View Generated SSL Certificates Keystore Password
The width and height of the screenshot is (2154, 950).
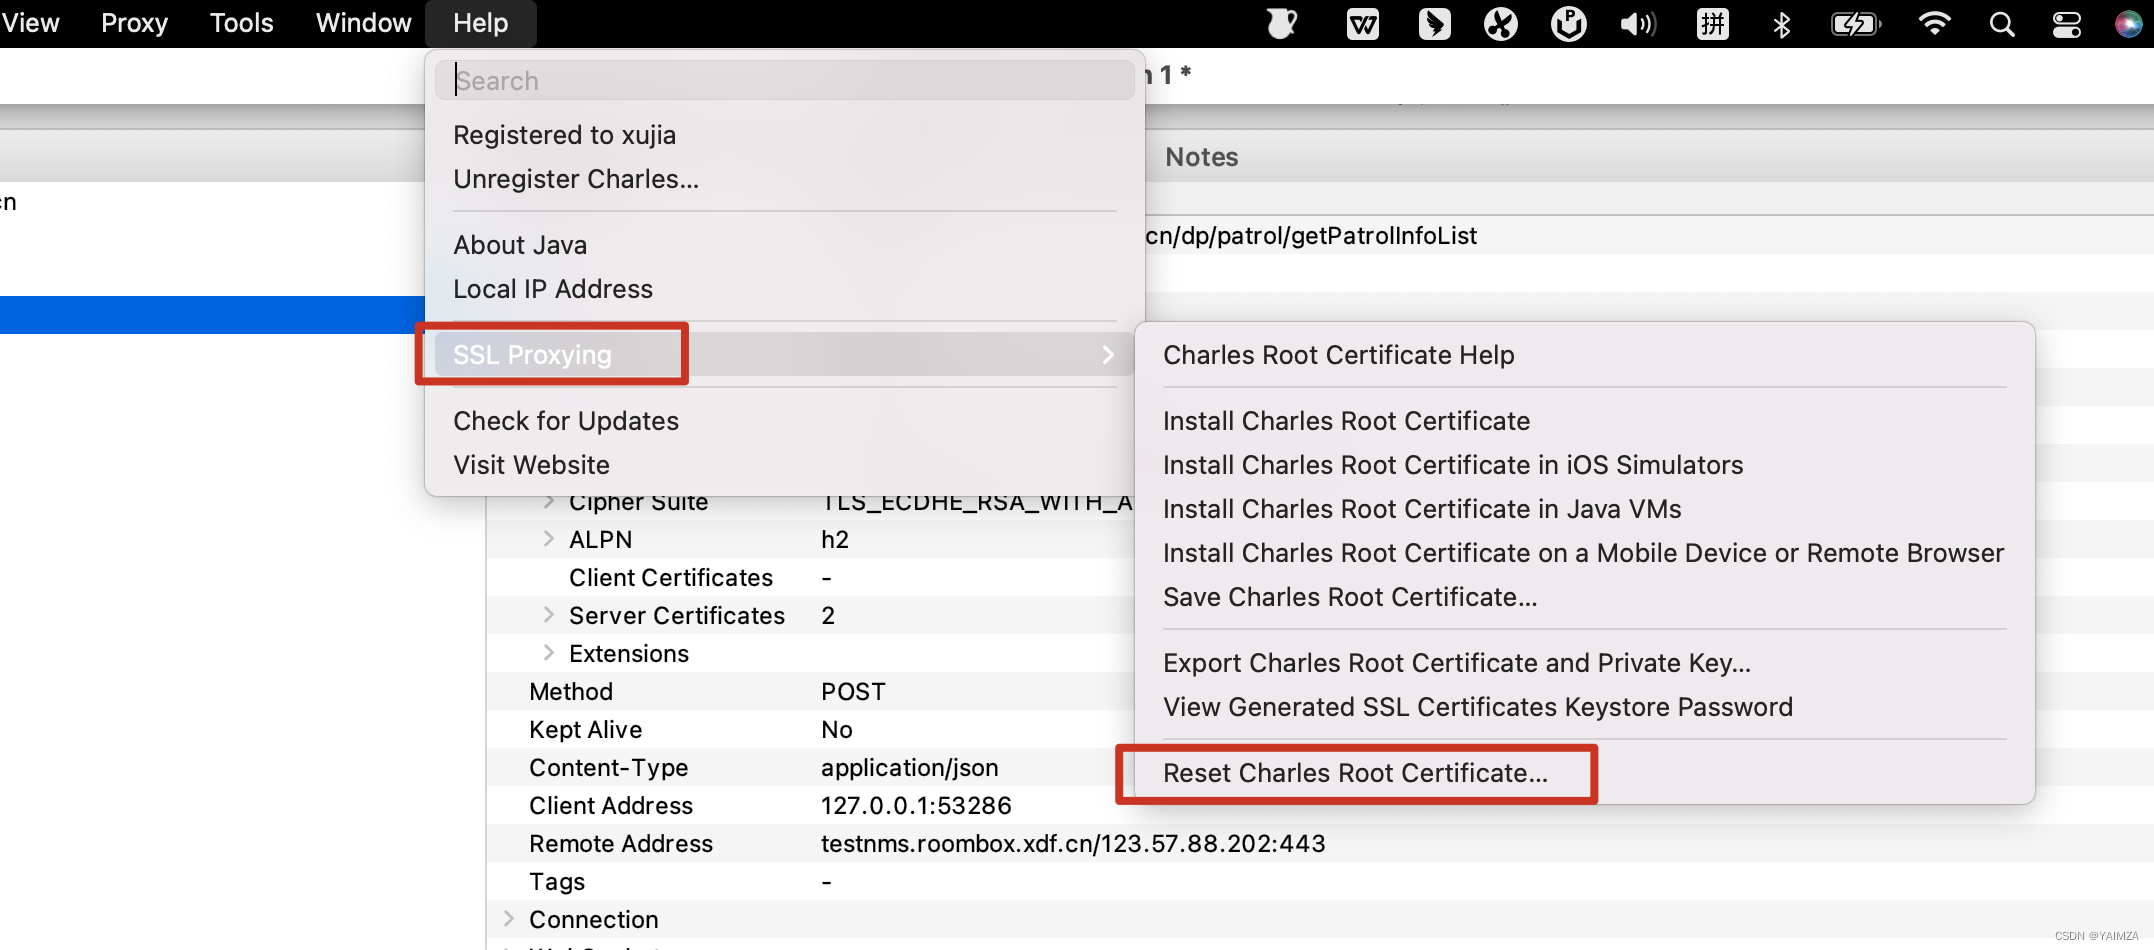pos(1477,707)
